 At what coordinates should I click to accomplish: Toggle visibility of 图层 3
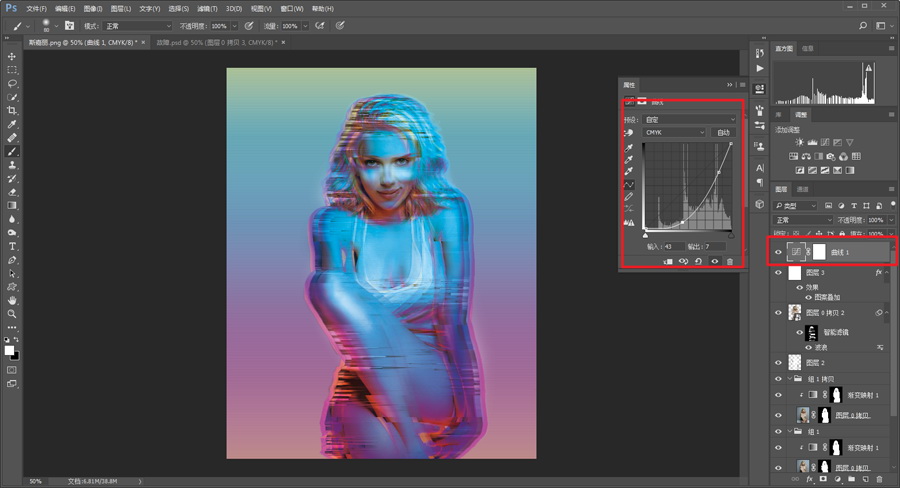pos(778,273)
